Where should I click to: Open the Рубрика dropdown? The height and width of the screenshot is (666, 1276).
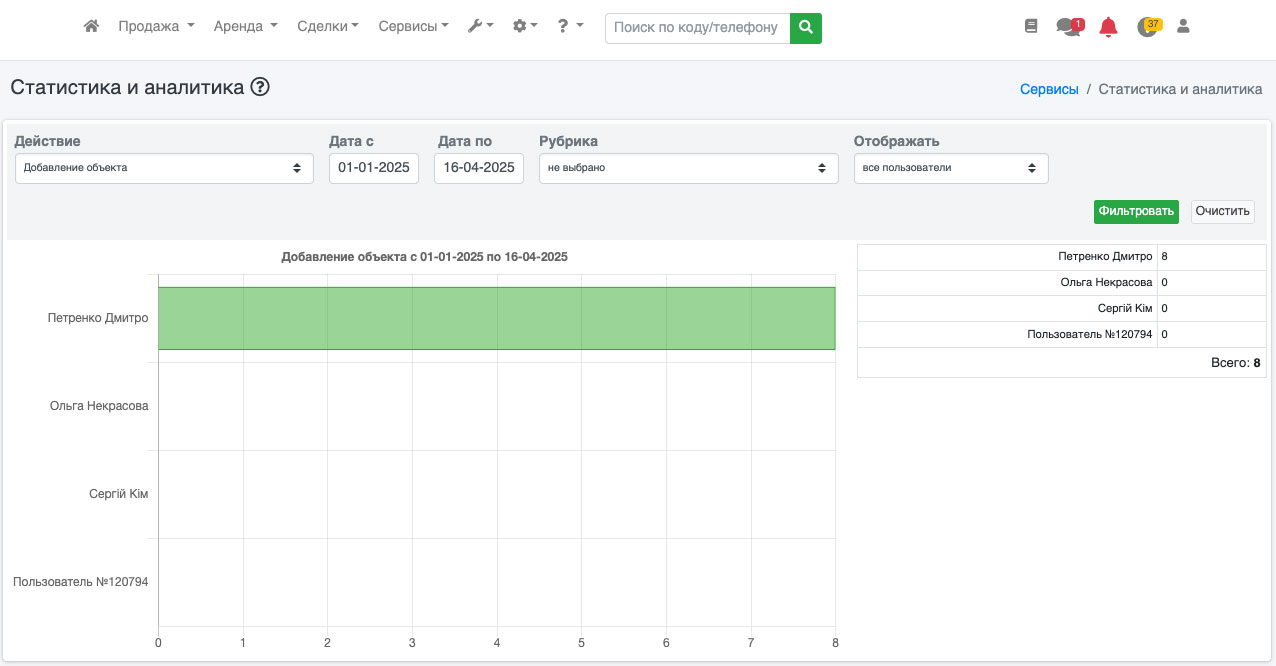click(x=688, y=168)
